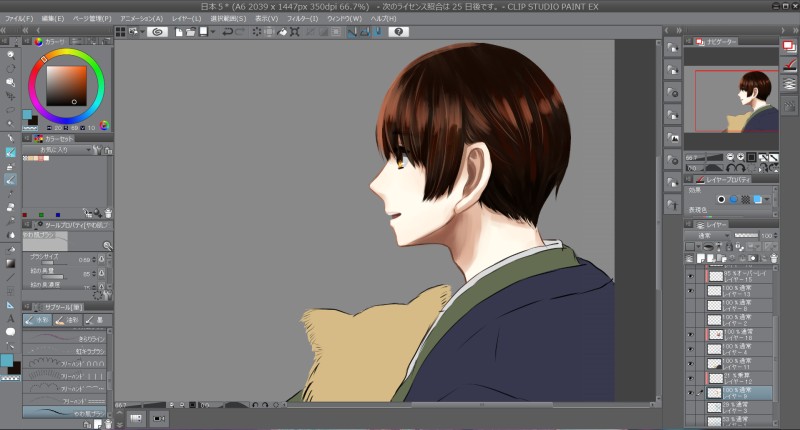This screenshot has width=800, height=430.
Task: Toggle visibility of layer レイヤー 15
Action: (x=690, y=276)
